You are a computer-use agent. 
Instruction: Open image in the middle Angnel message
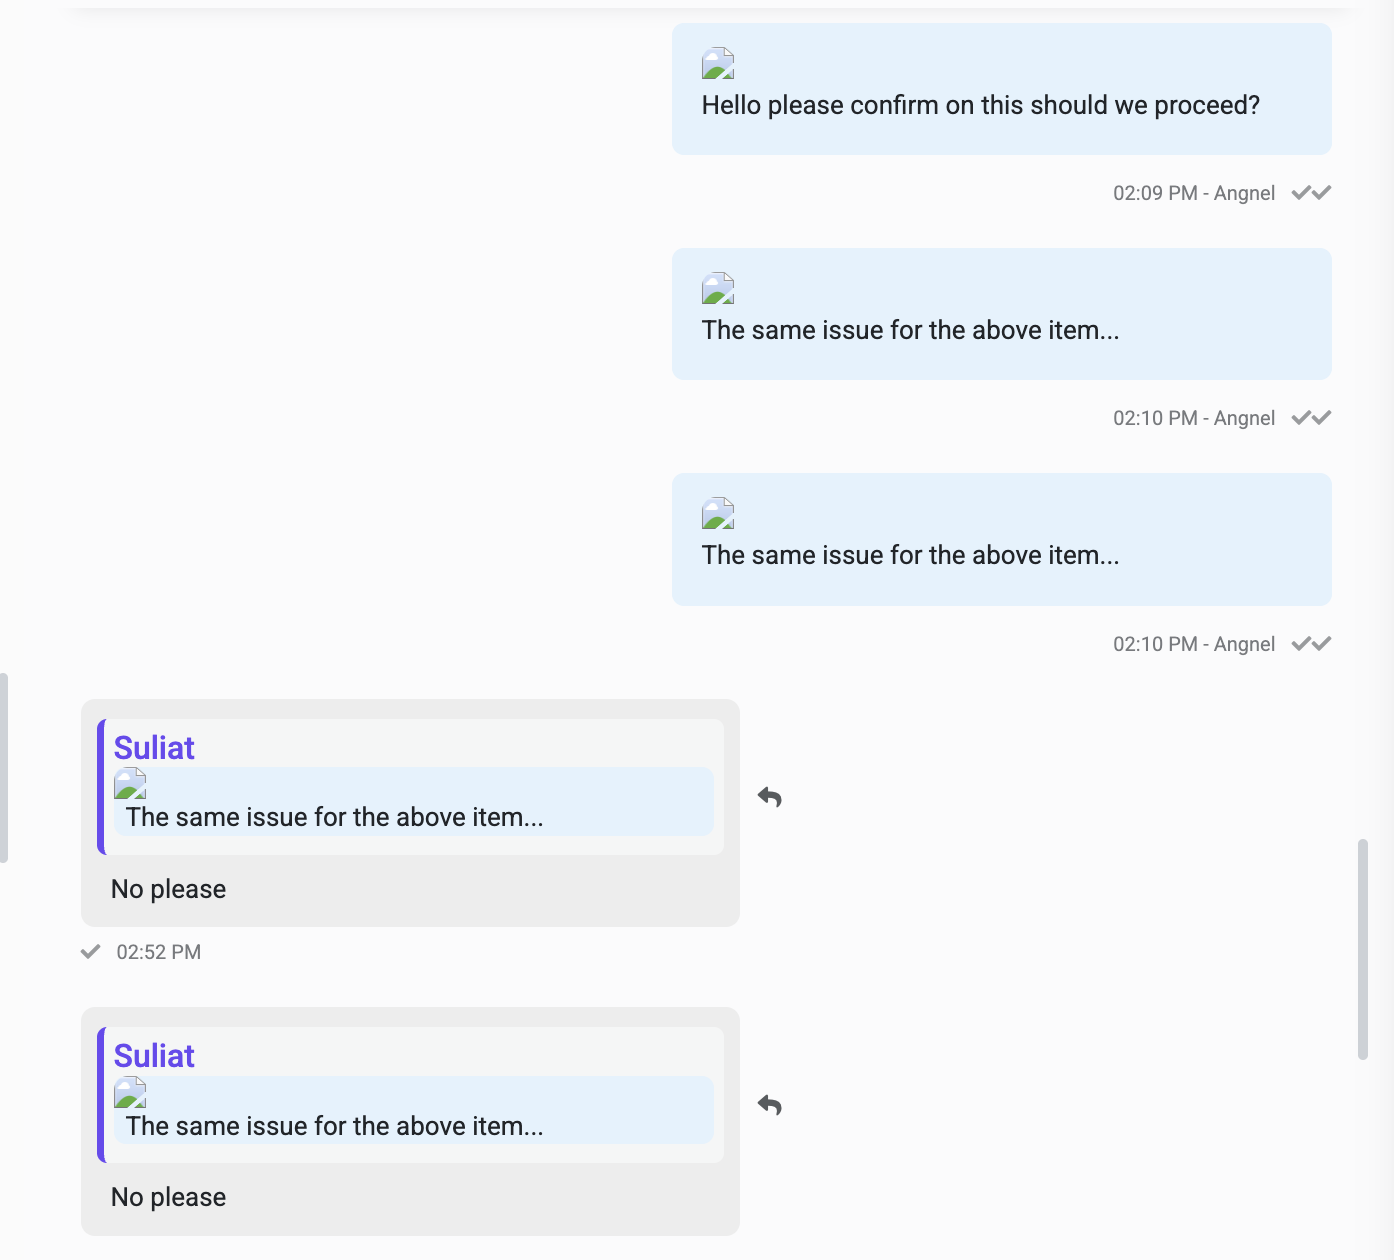coord(718,289)
